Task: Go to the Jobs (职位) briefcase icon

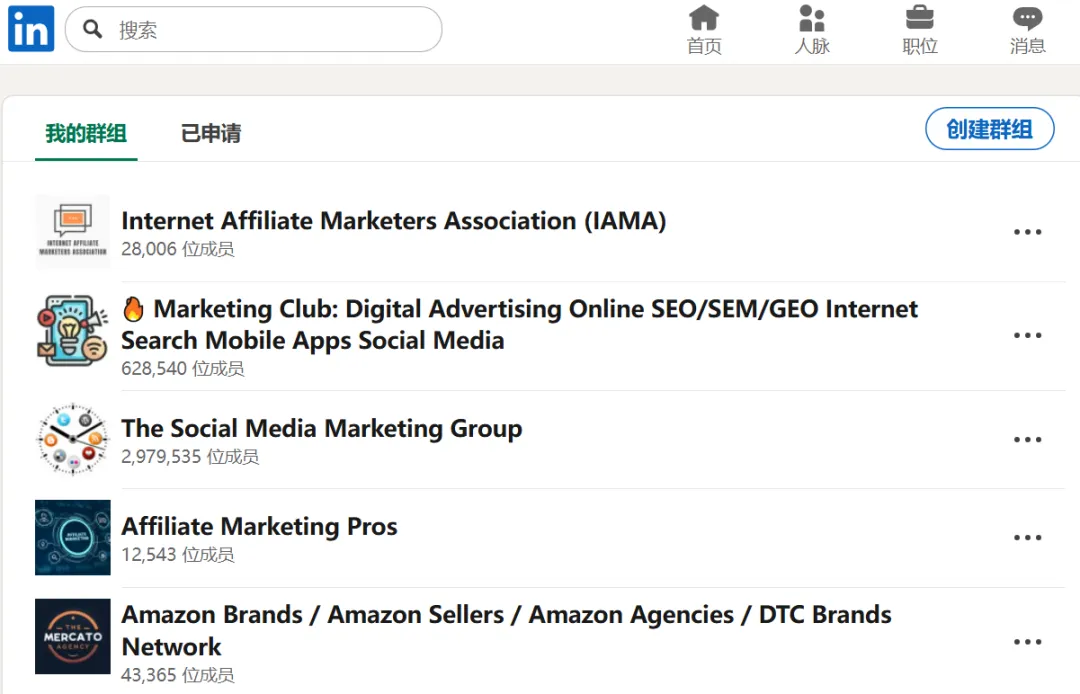Action: pyautogui.click(x=919, y=18)
